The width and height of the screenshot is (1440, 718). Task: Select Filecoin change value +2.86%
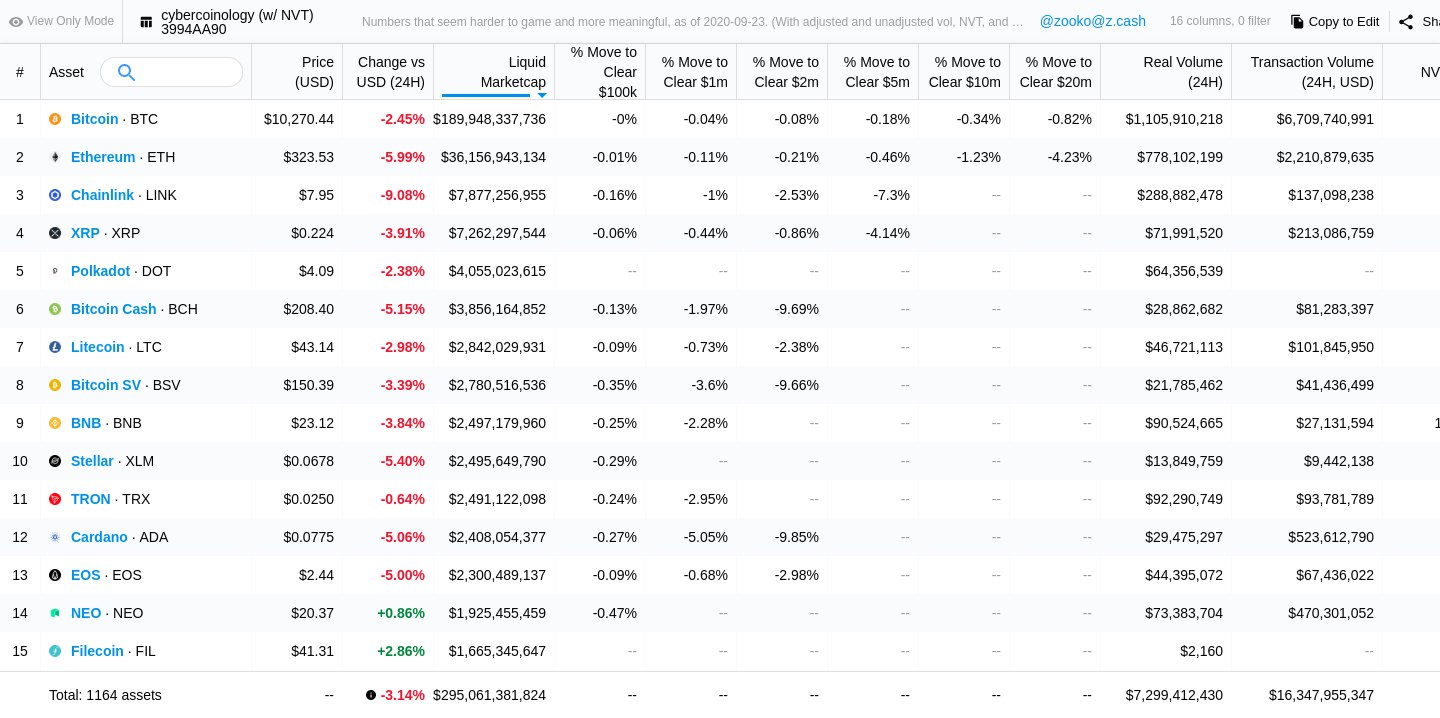[x=401, y=651]
